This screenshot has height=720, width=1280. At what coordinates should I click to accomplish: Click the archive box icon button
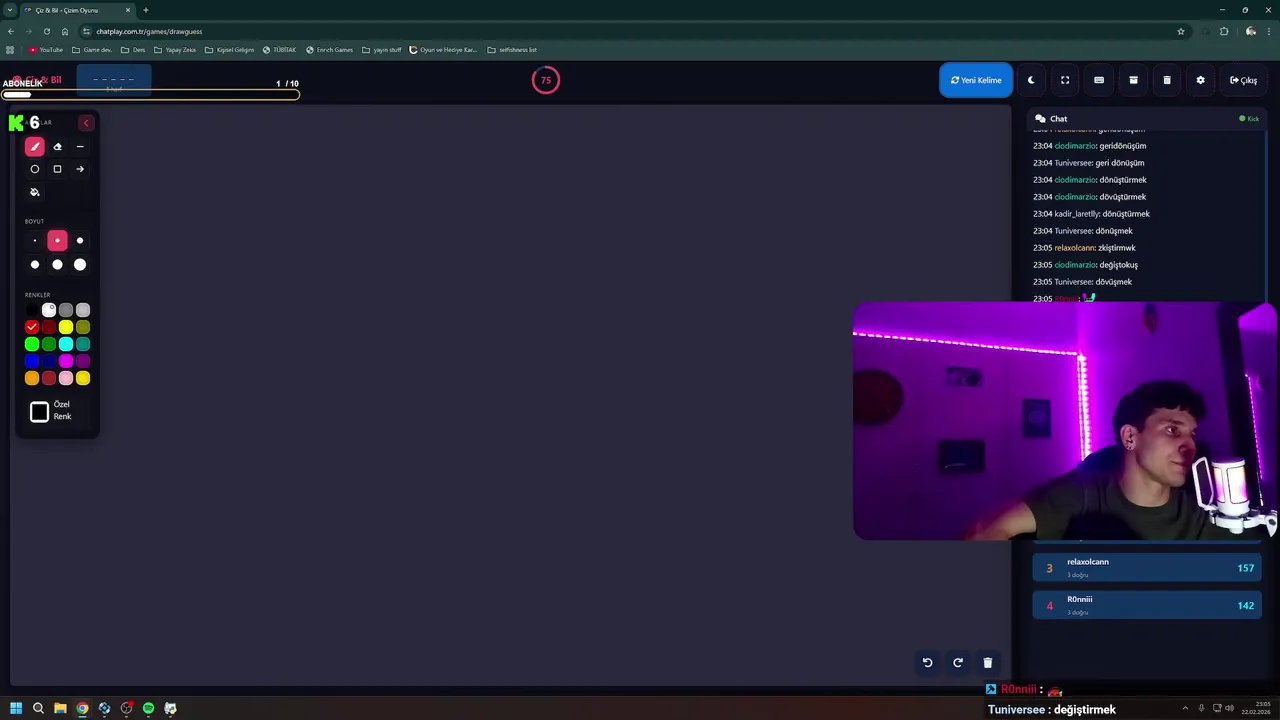[1133, 80]
